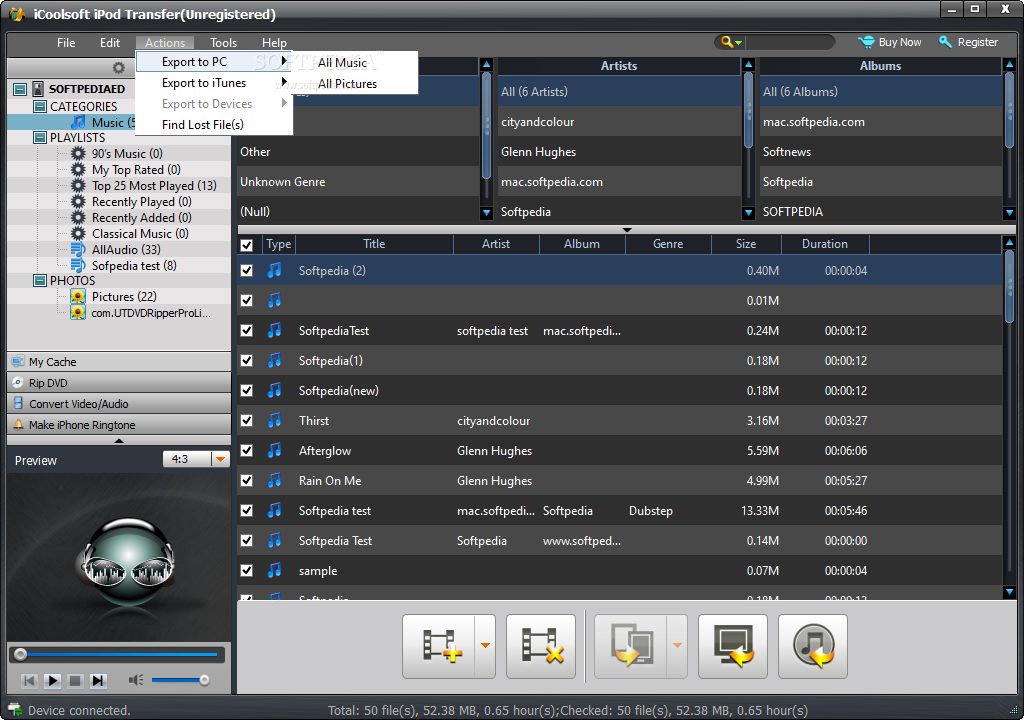
Task: Uncheck the SoftpediaTest row checkbox
Action: tap(247, 331)
